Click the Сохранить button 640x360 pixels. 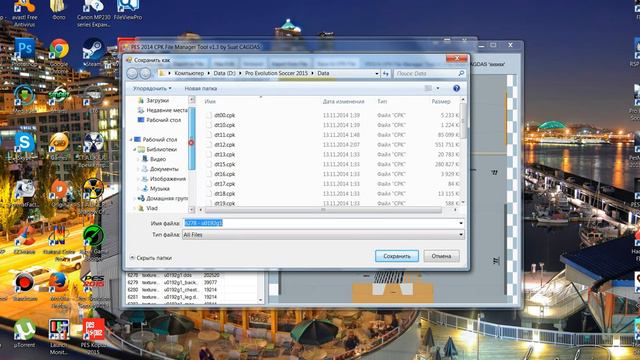pyautogui.click(x=397, y=256)
